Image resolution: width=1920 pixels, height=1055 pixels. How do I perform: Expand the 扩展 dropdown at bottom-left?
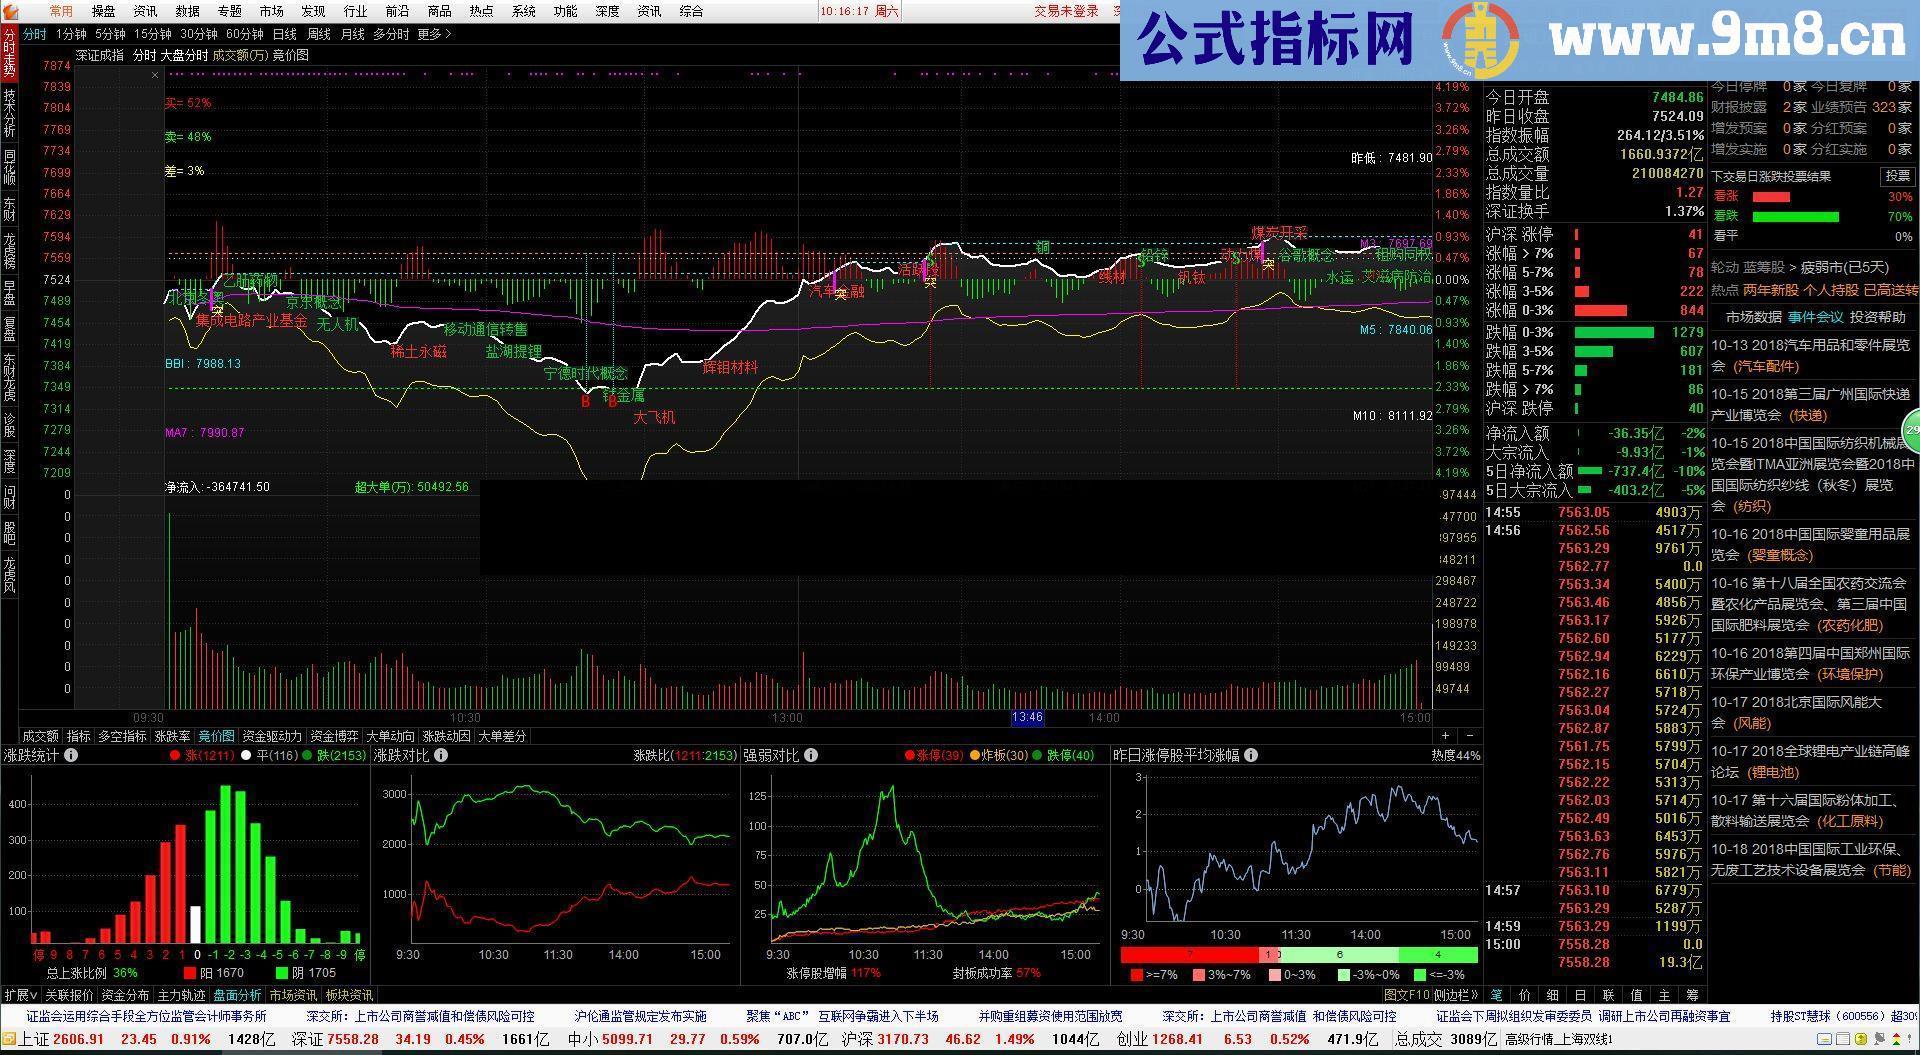22,995
